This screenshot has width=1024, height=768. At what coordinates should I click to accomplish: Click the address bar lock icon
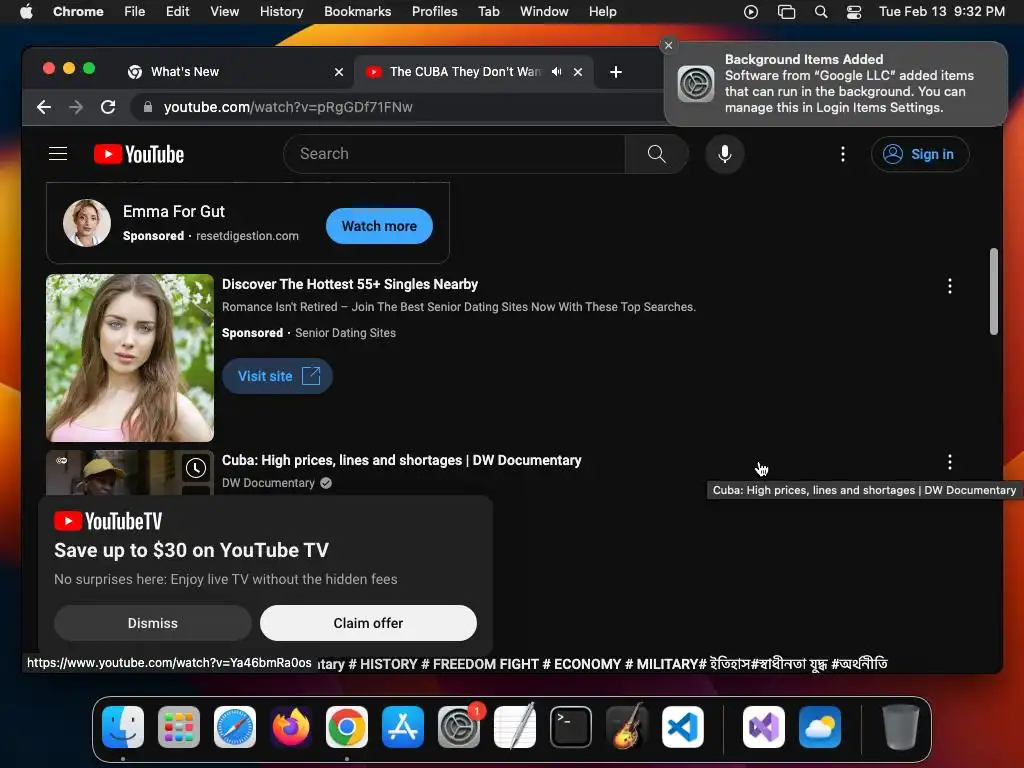coord(148,107)
